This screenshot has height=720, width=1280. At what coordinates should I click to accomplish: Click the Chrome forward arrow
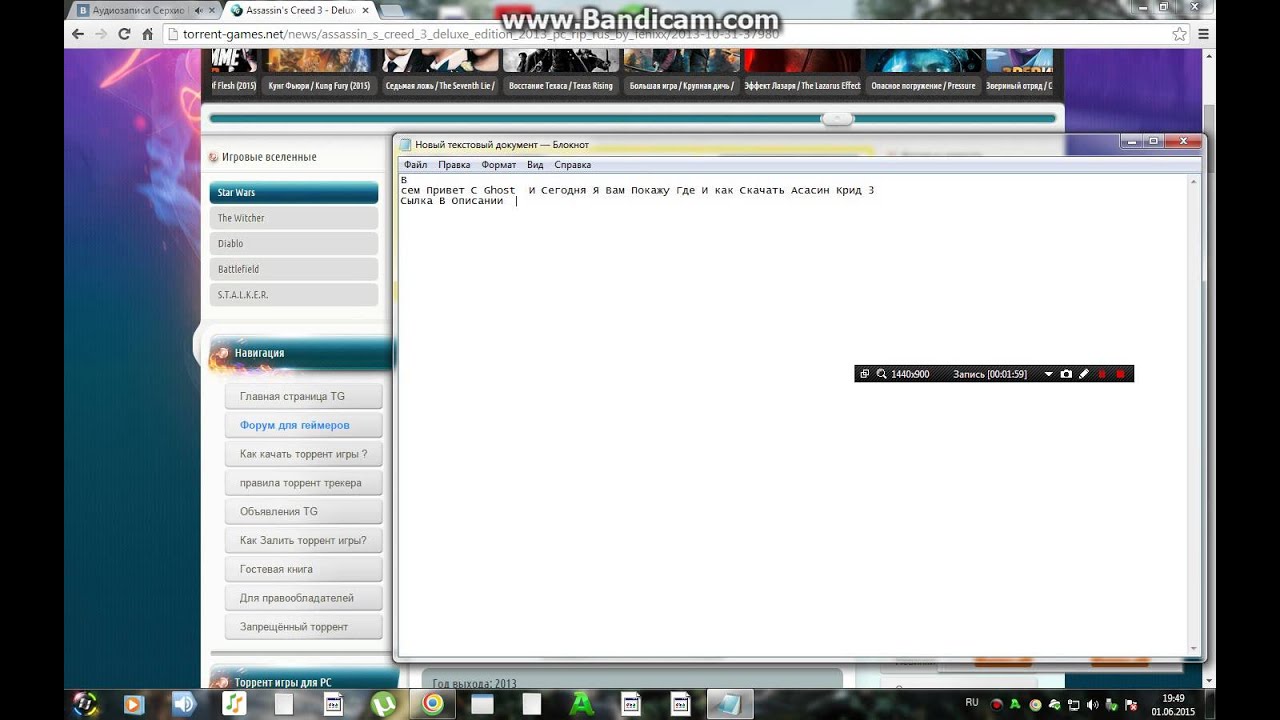[101, 33]
